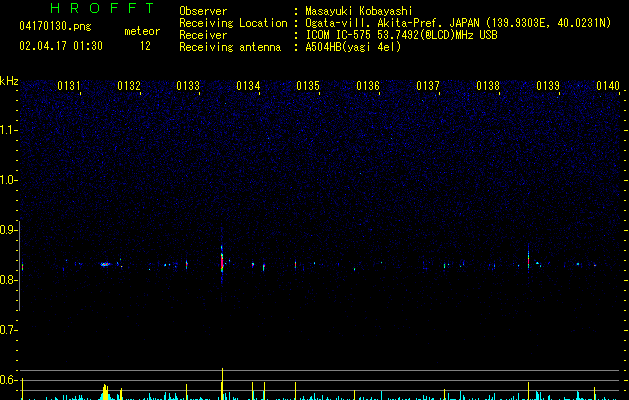
Task: Click the Receiving antenna label
Action: pos(230,47)
